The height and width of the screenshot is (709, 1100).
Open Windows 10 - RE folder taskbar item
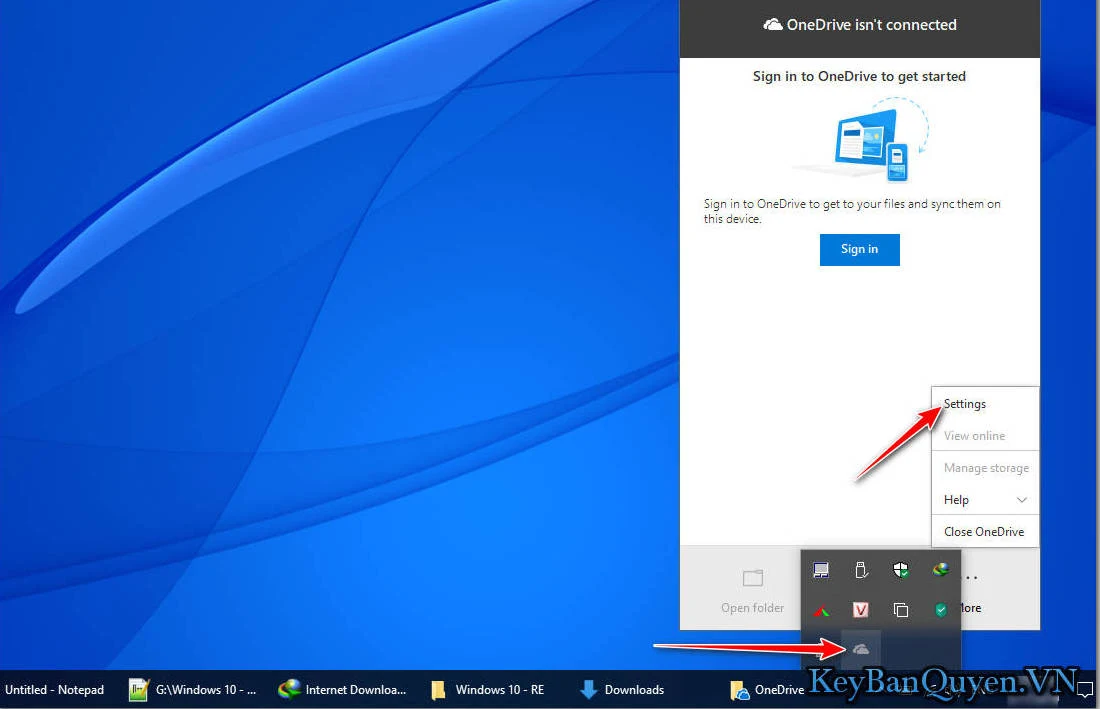pos(488,690)
